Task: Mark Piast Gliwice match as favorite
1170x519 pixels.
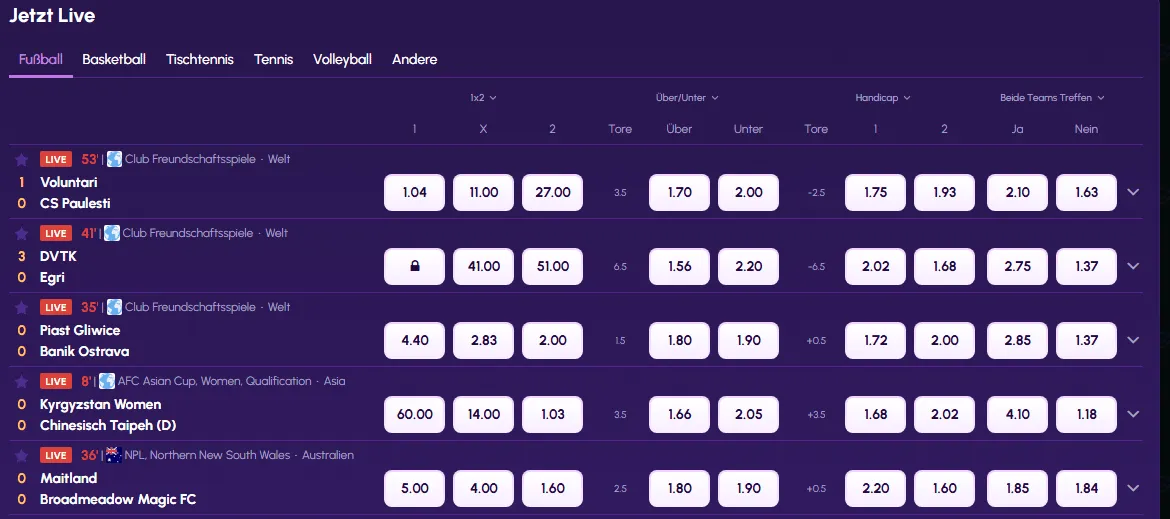Action: pos(22,307)
